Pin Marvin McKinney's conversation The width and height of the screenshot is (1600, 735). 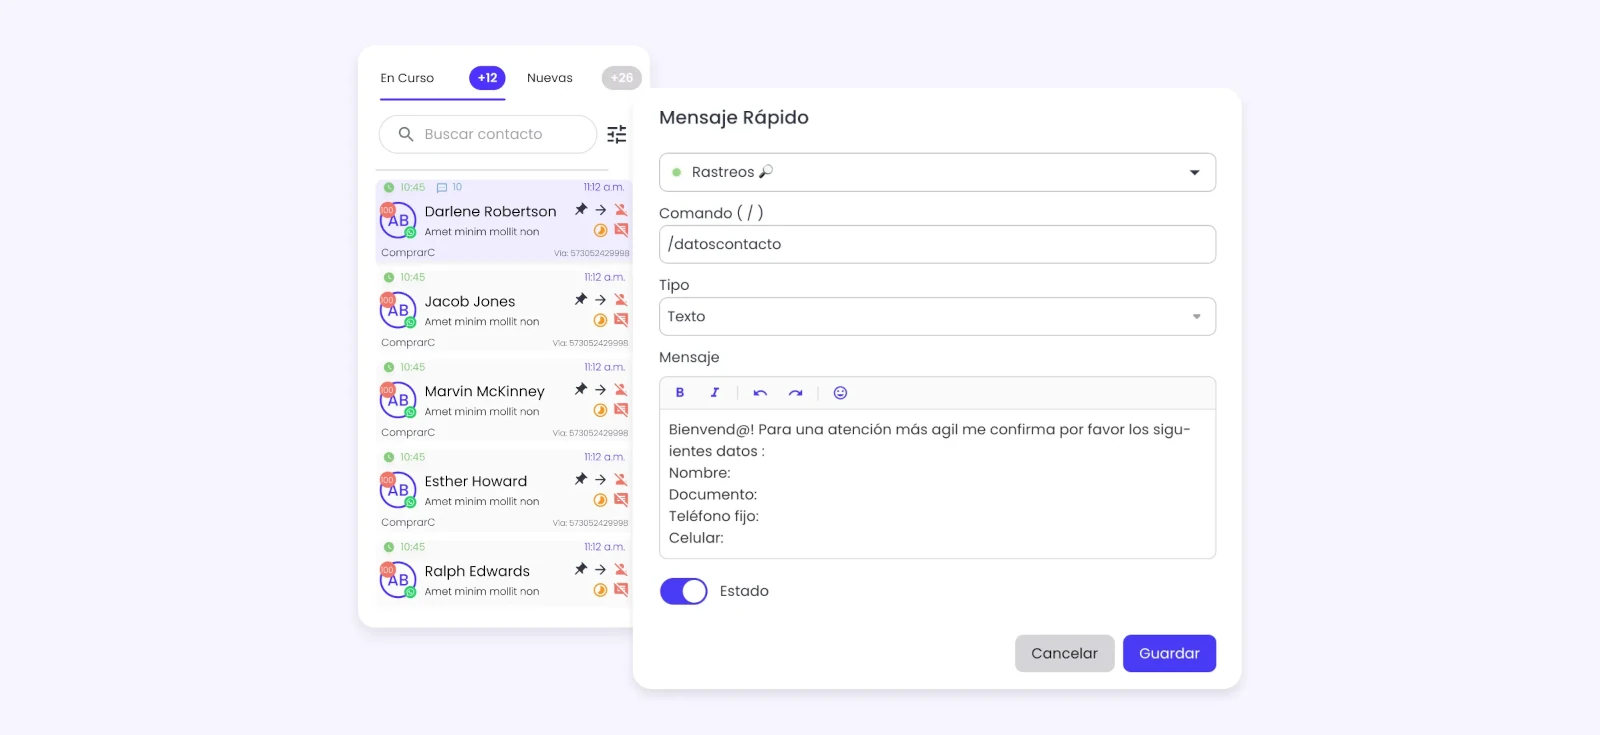point(581,390)
